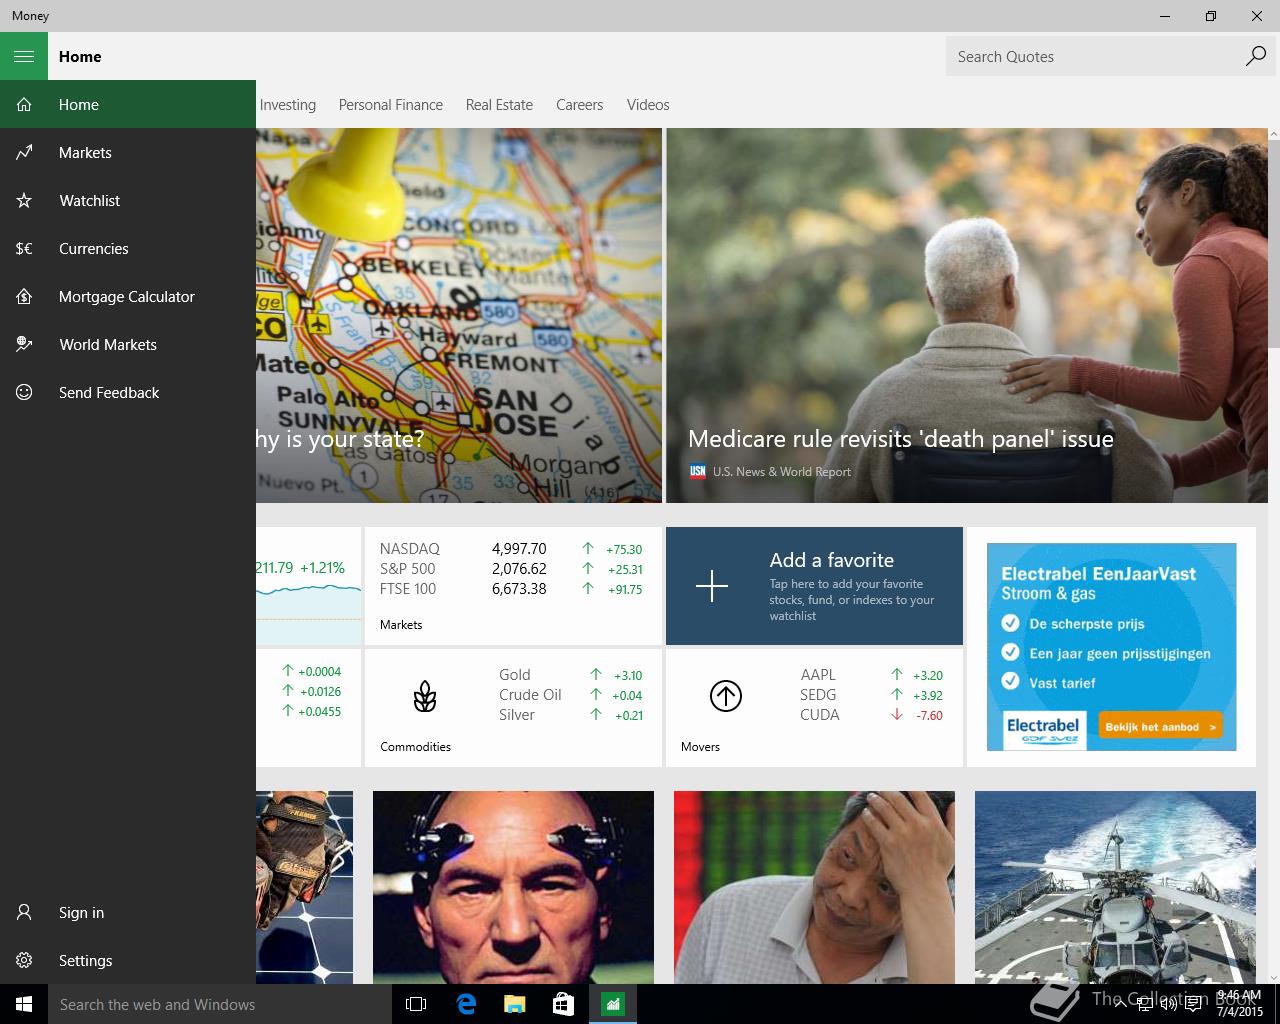Screen dimensions: 1280x1024
Task: Open Settings gear icon in sidebar
Action: click(24, 960)
